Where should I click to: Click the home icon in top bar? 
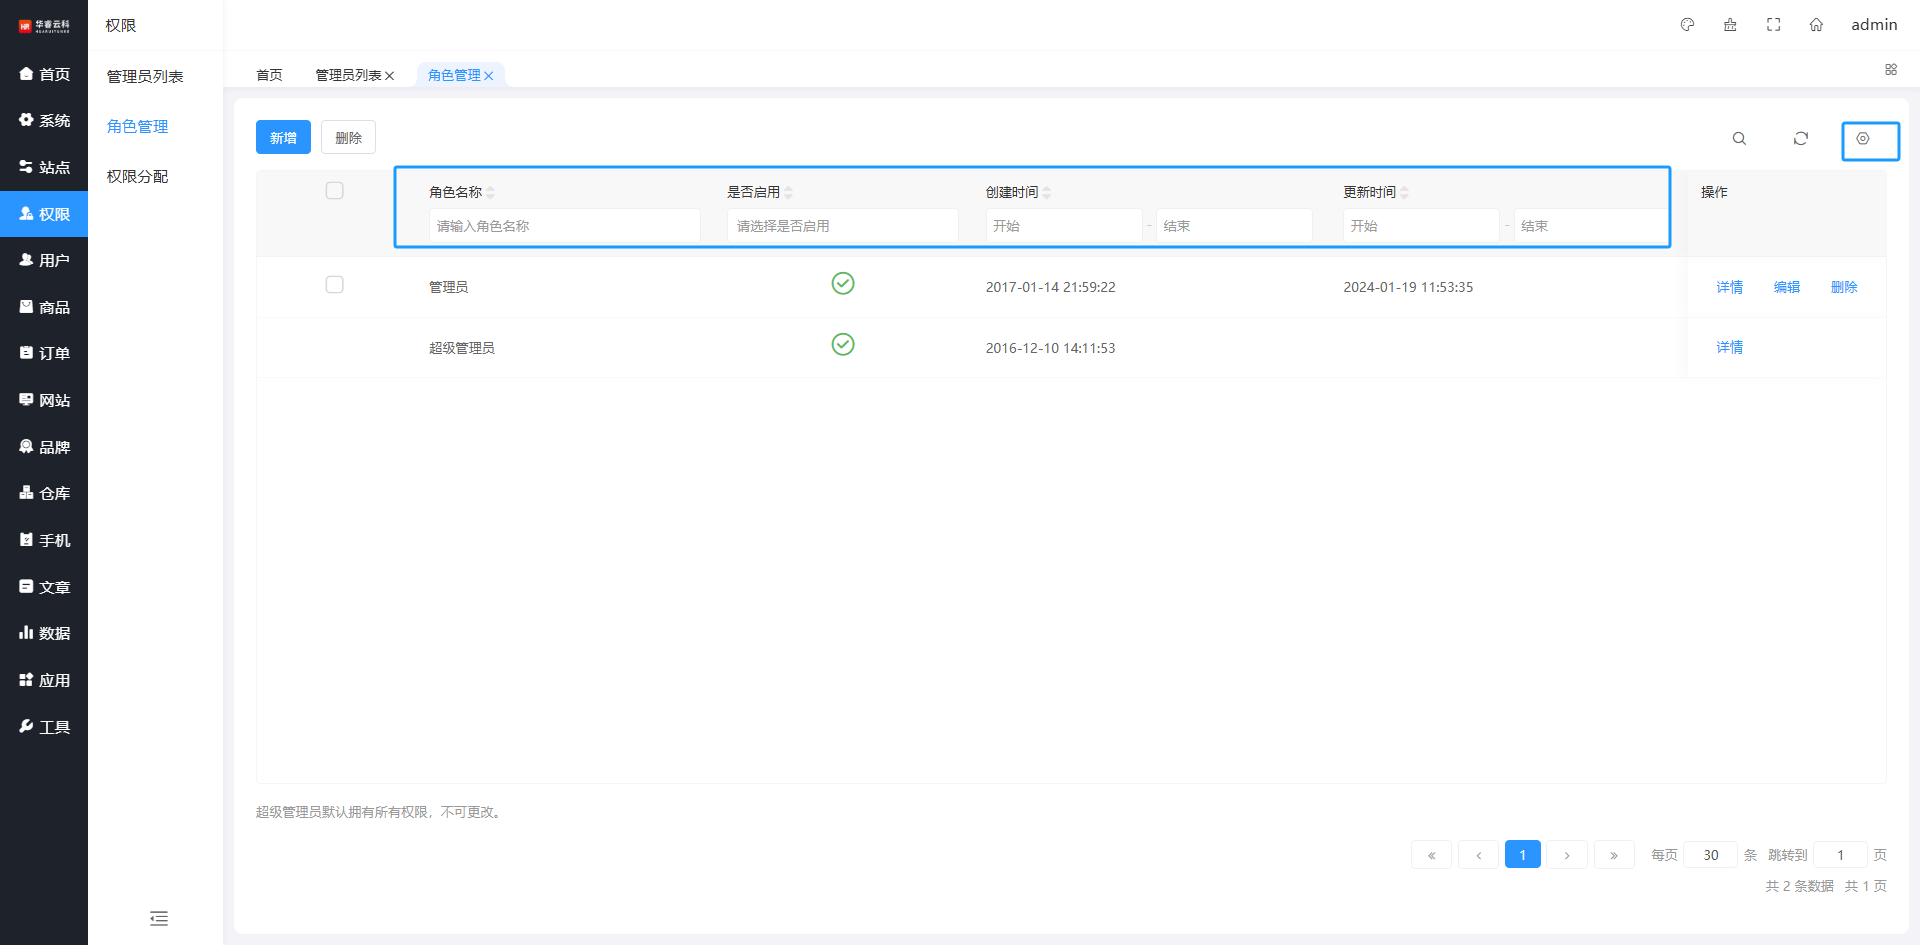1816,25
